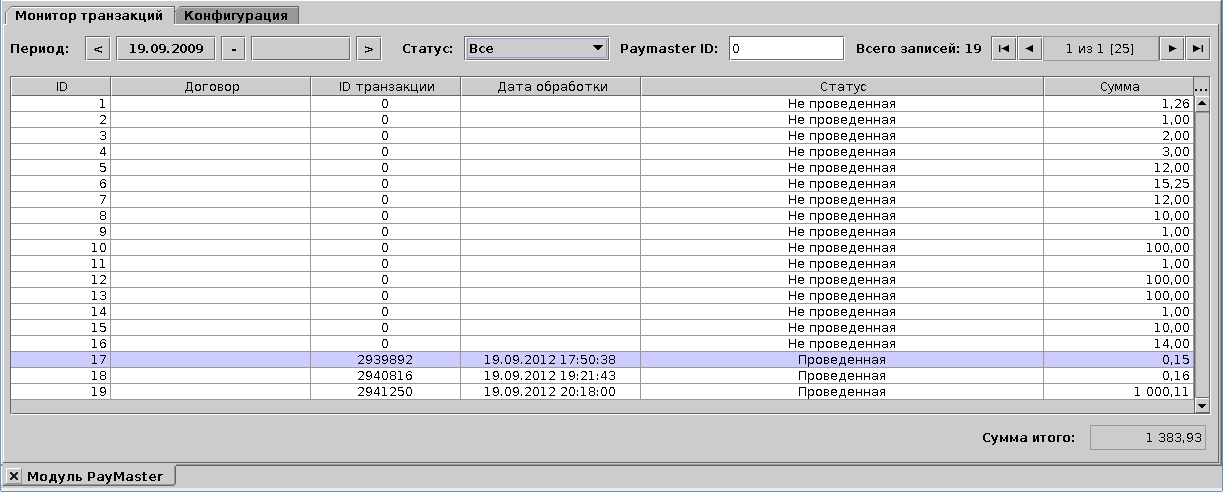1223x492 pixels.
Task: Click the empty end date field
Action: click(301, 48)
